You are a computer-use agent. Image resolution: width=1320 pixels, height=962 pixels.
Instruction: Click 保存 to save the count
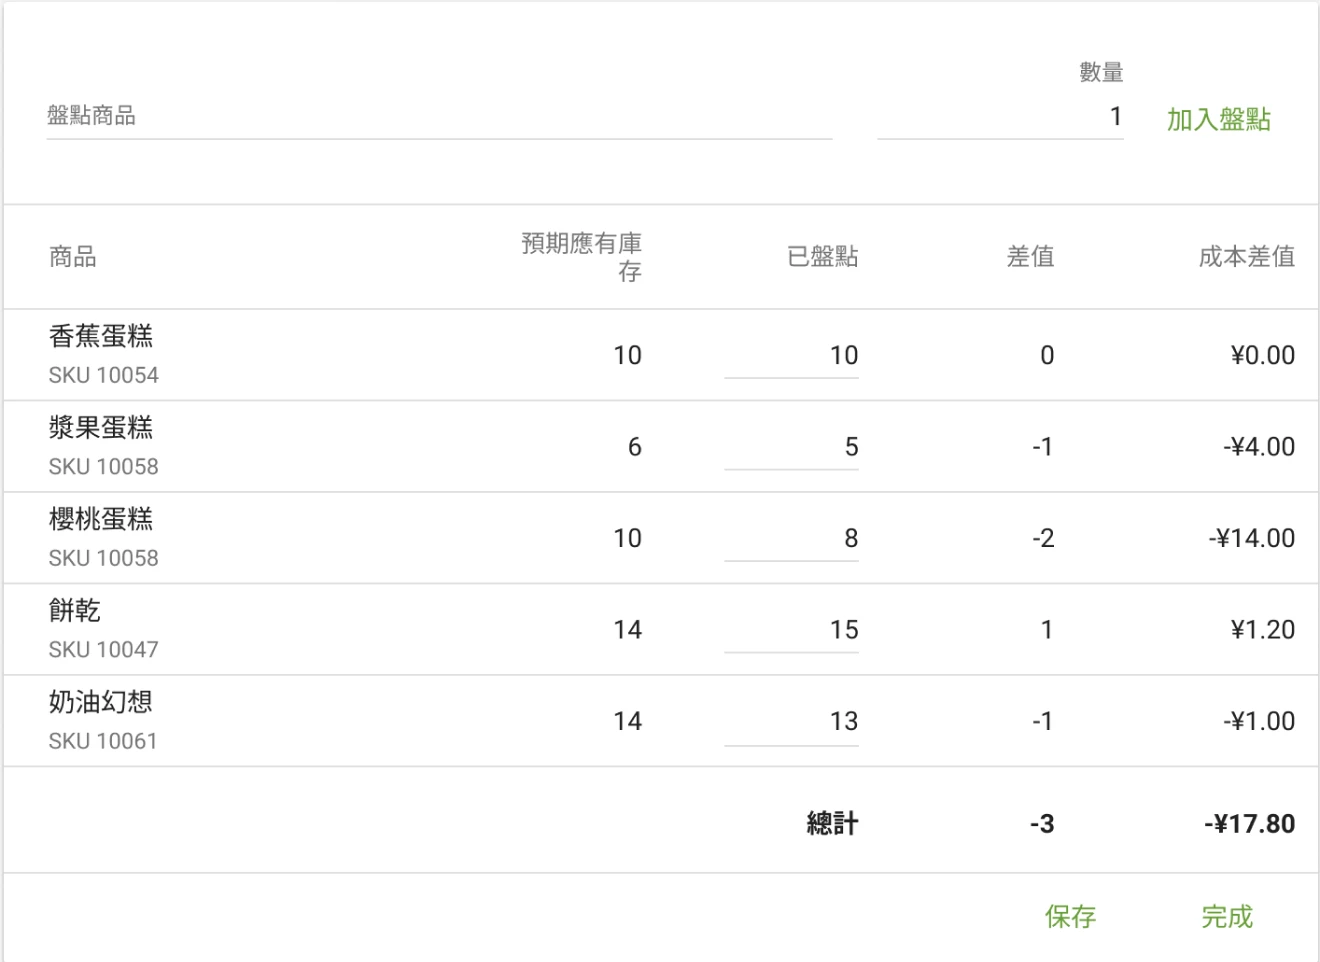click(x=1070, y=916)
